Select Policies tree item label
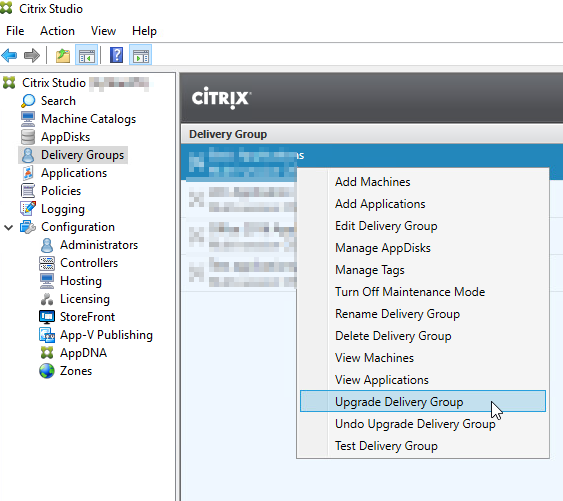Screen dimensions: 563x501 [x=61, y=191]
